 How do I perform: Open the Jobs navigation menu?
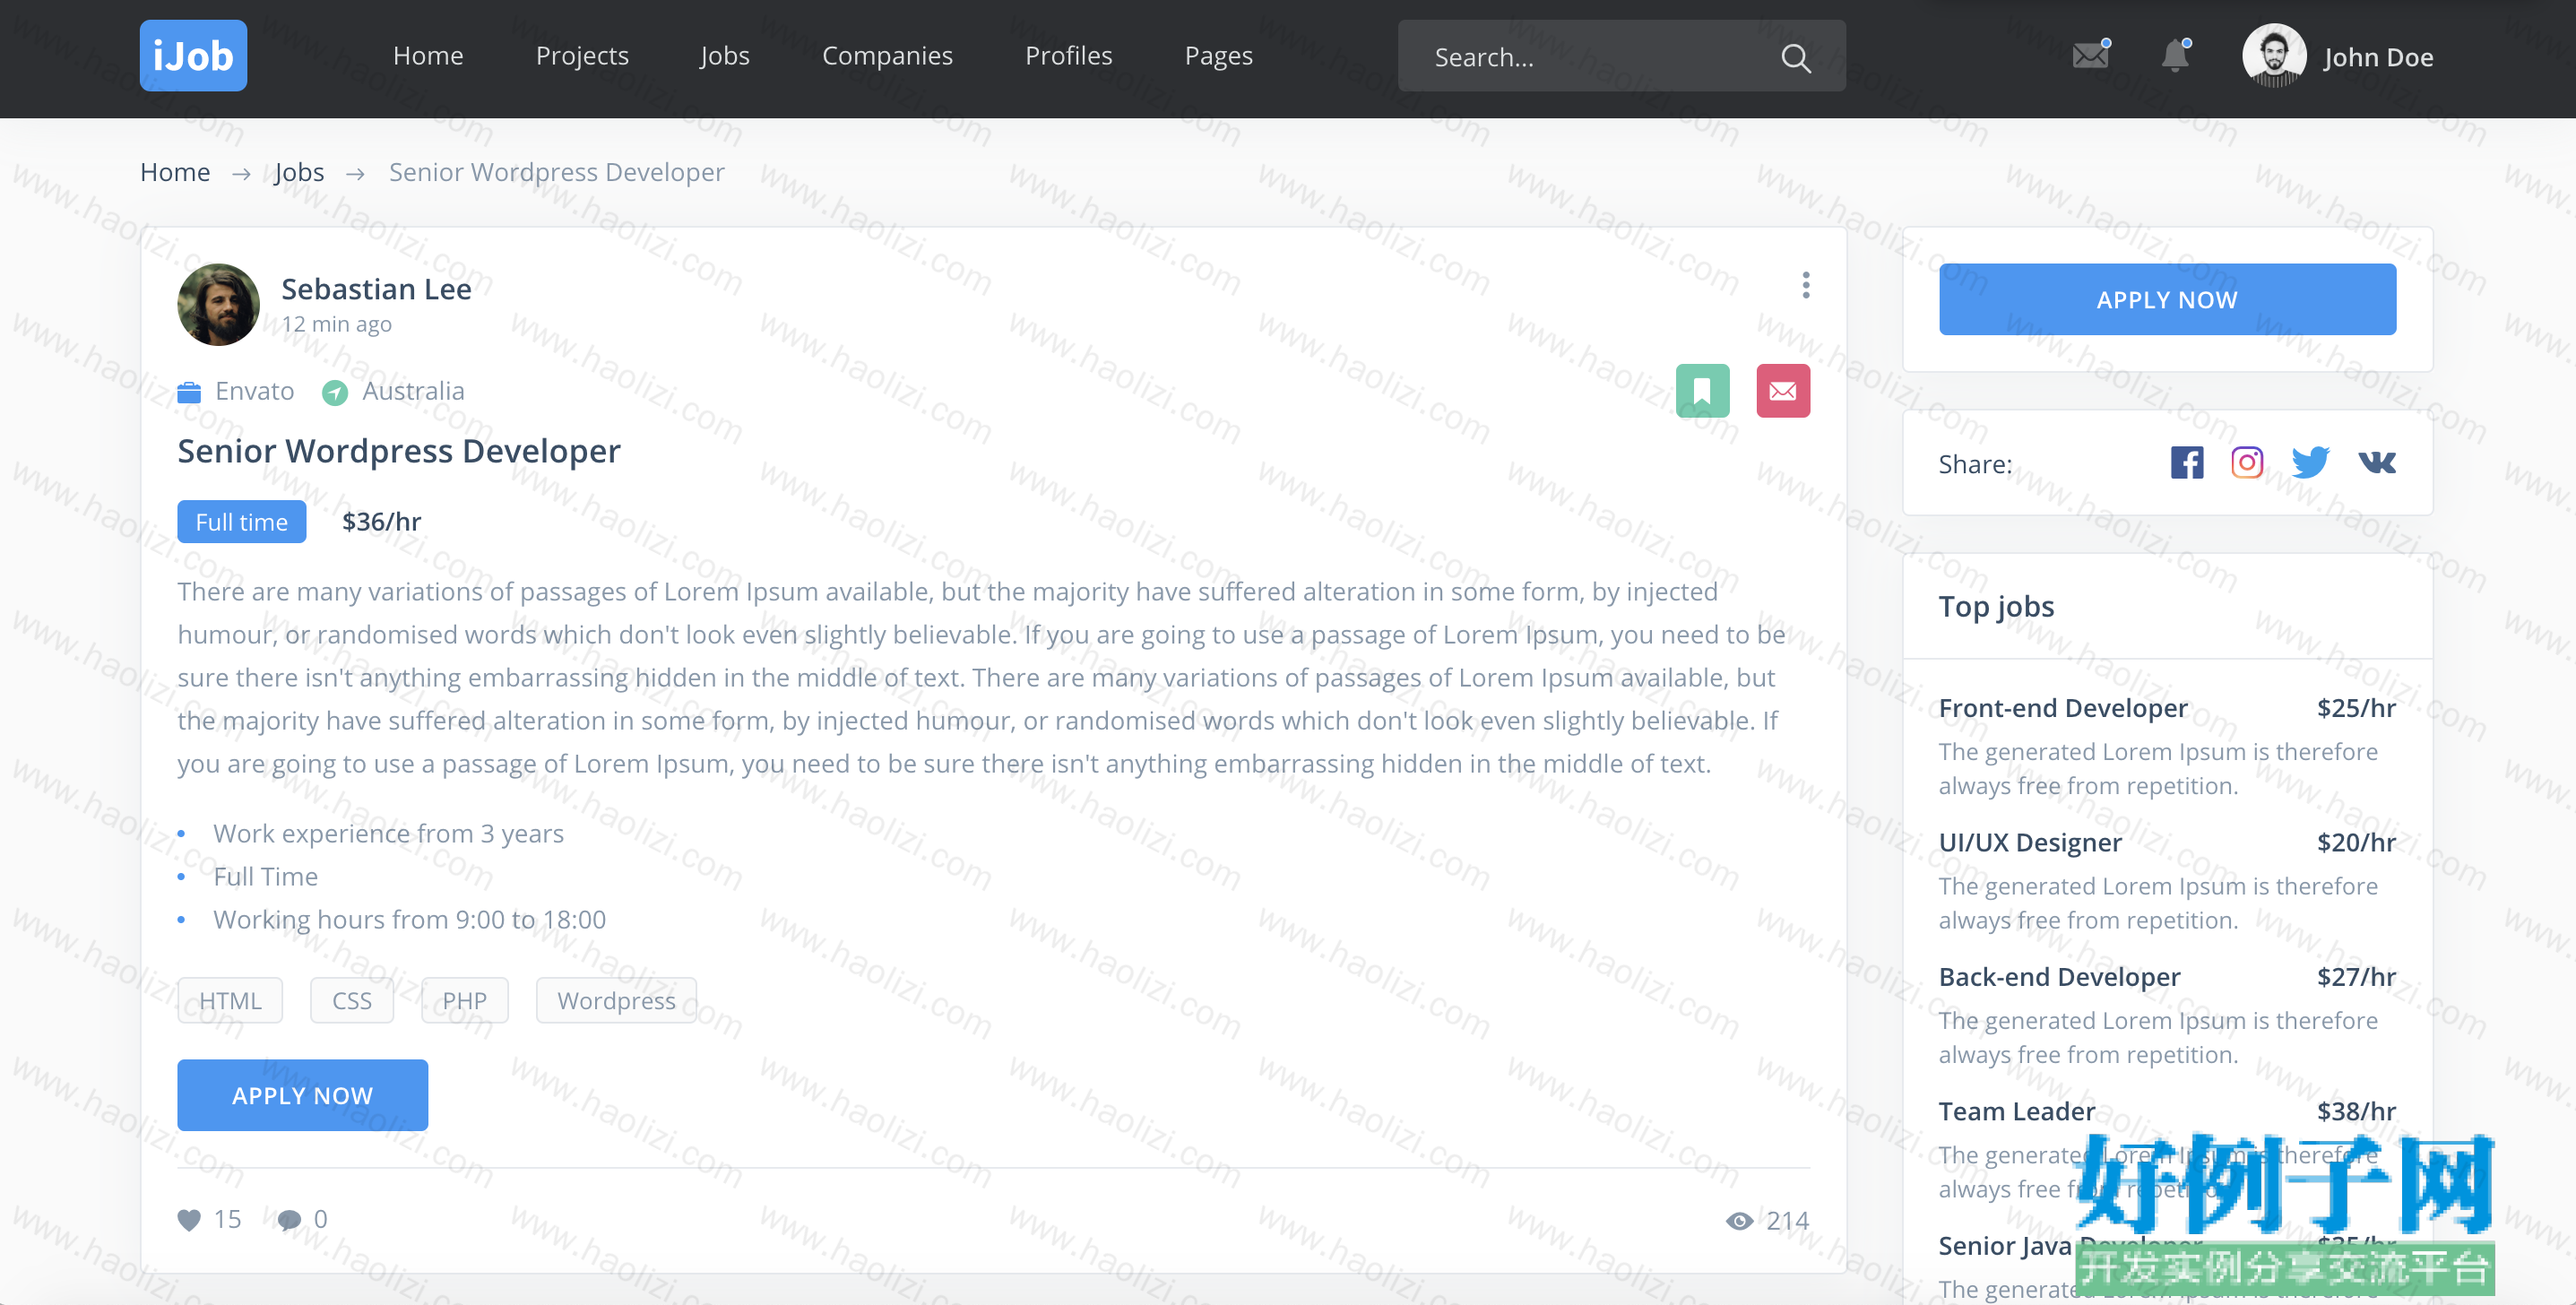(x=725, y=56)
